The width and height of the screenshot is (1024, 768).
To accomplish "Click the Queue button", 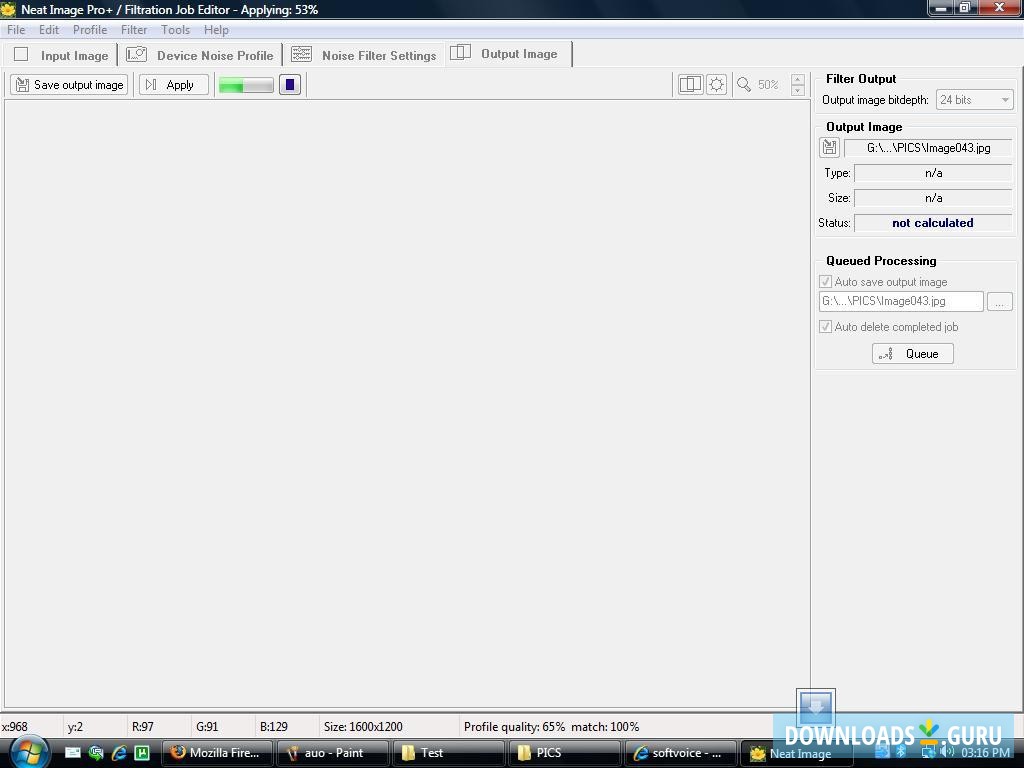I will point(912,354).
